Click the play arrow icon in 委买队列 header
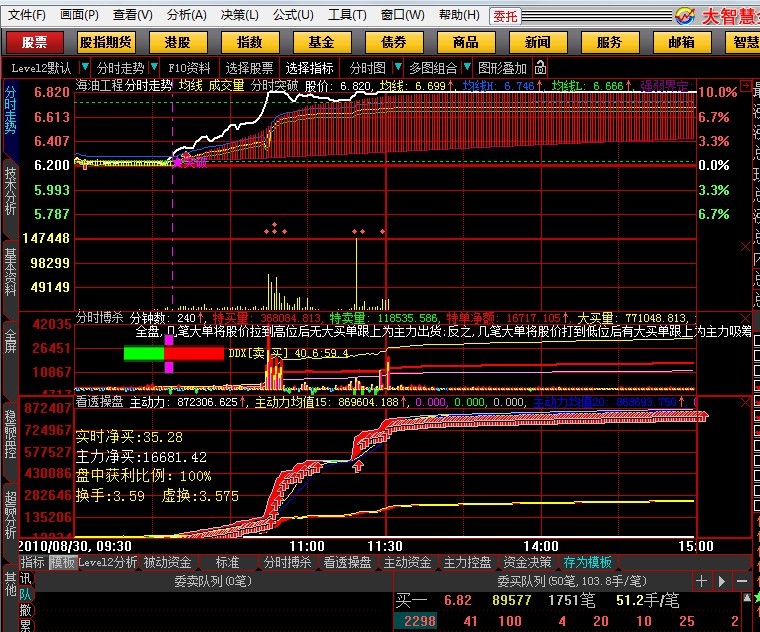This screenshot has width=760, height=632. click(x=722, y=581)
